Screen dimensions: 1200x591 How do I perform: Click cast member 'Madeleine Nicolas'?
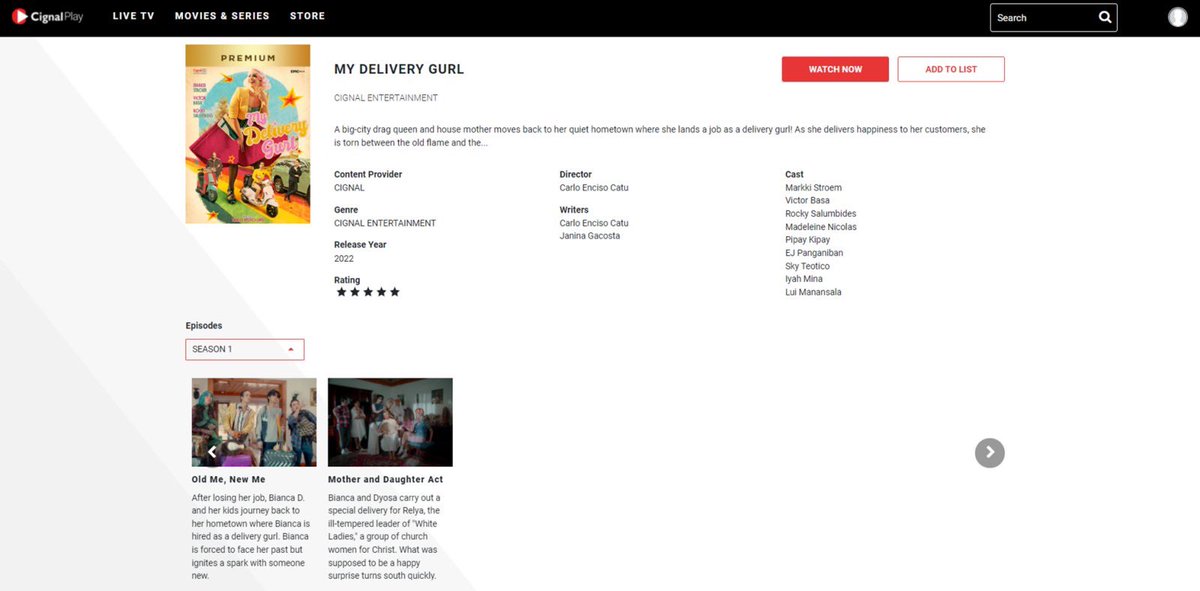[821, 227]
